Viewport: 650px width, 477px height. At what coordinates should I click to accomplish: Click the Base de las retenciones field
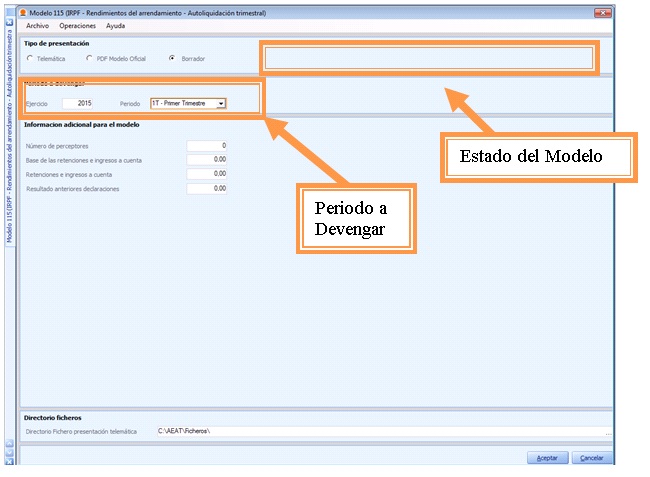point(207,160)
